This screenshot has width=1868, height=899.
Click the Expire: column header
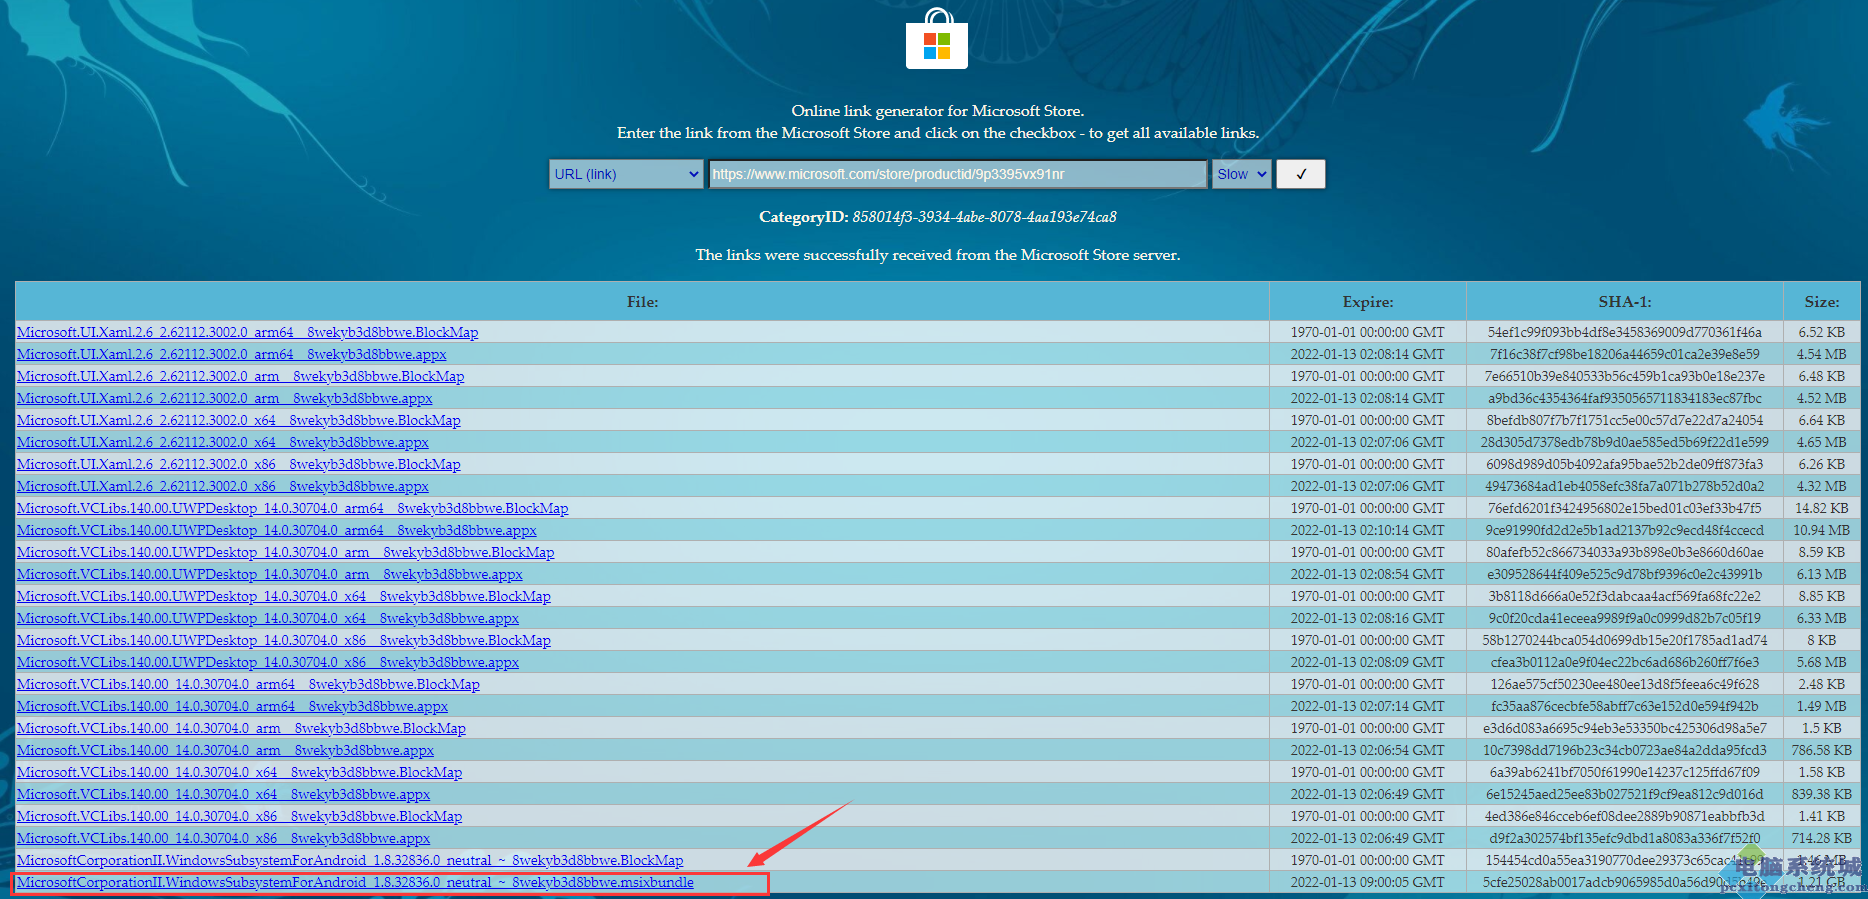tap(1367, 301)
